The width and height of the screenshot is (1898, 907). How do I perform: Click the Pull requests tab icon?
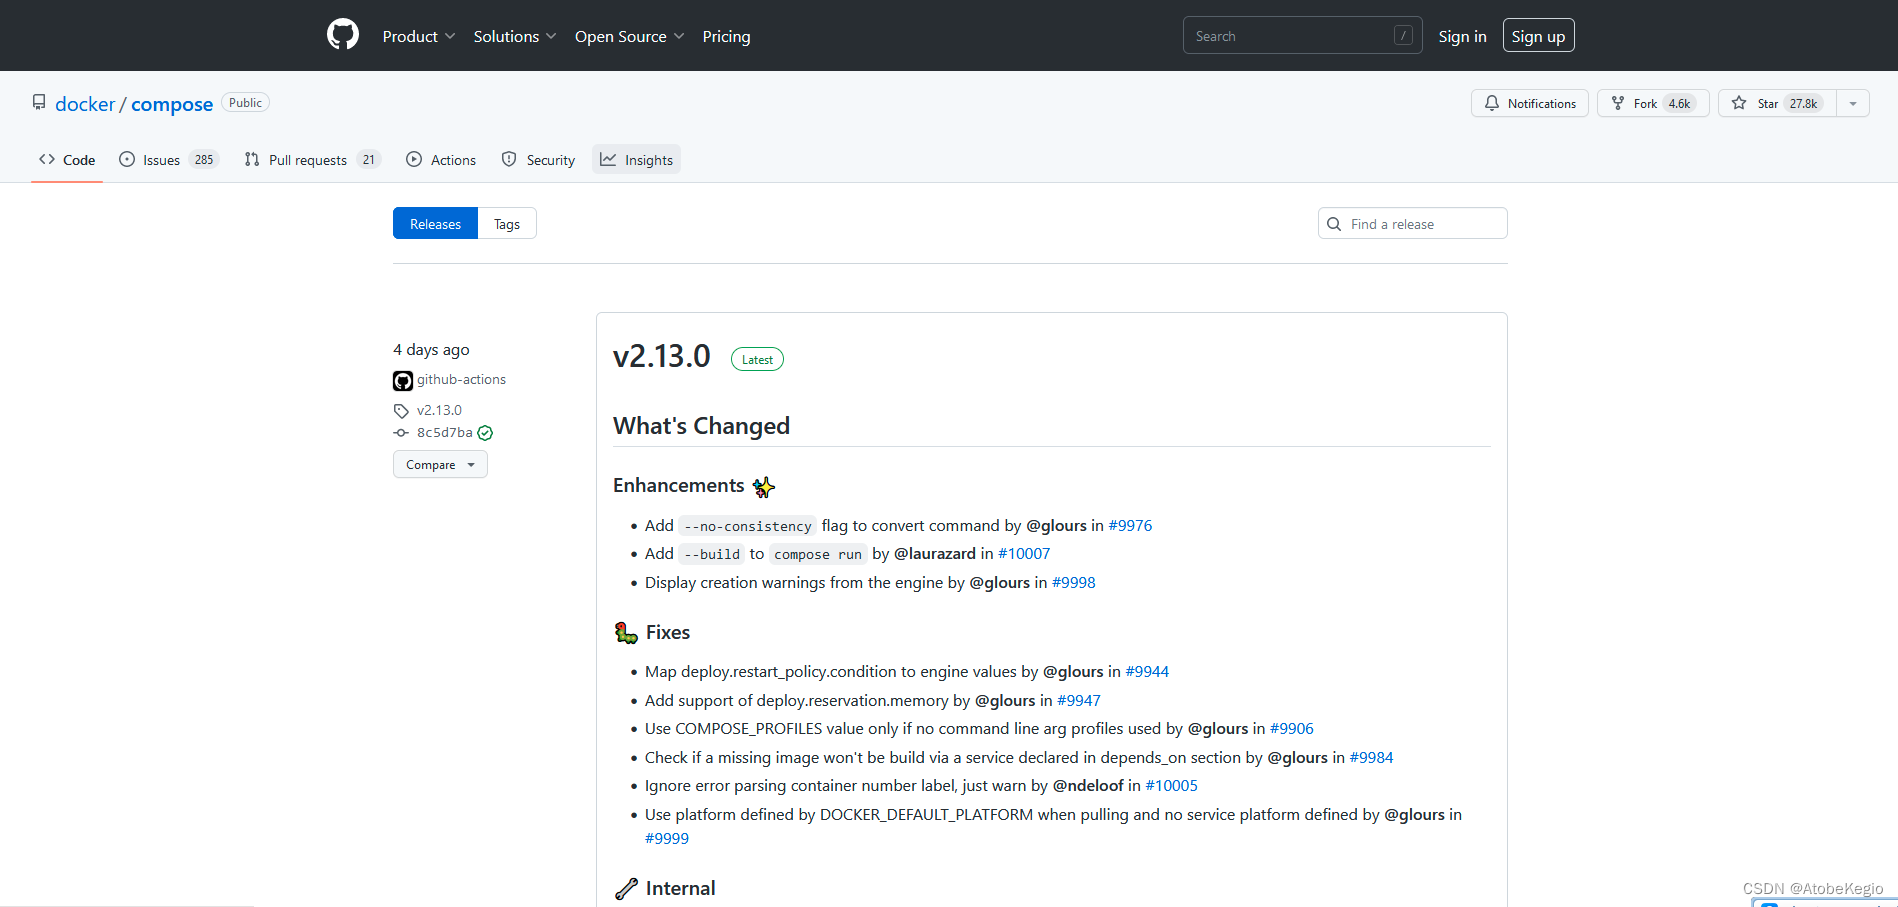[252, 159]
